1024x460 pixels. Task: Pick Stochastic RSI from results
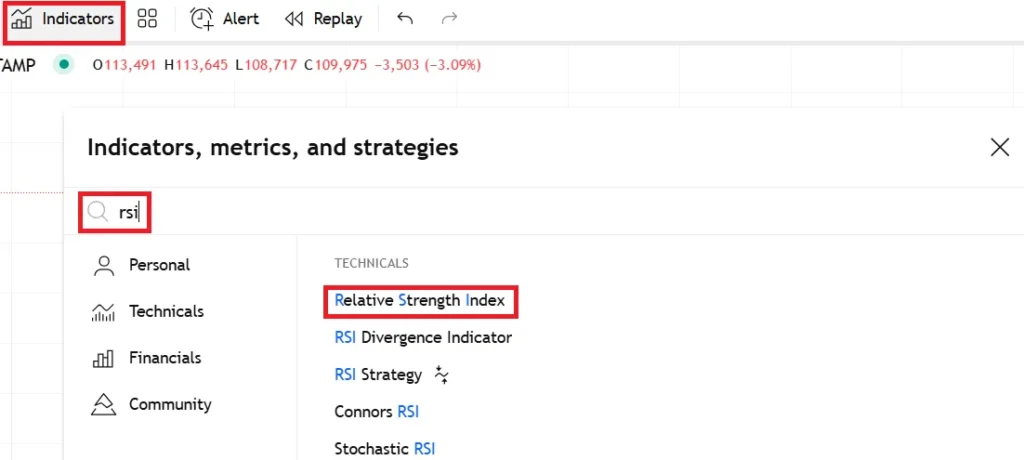click(384, 448)
